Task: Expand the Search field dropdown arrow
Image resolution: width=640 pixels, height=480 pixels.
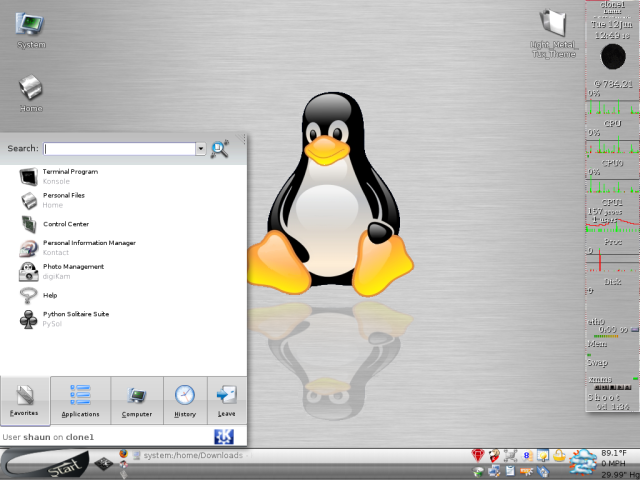Action: pos(200,149)
